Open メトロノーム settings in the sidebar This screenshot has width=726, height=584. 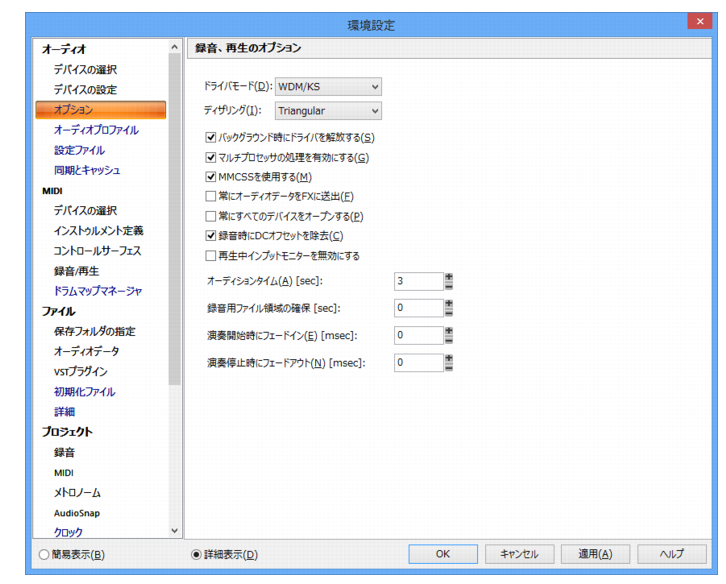pos(77,493)
